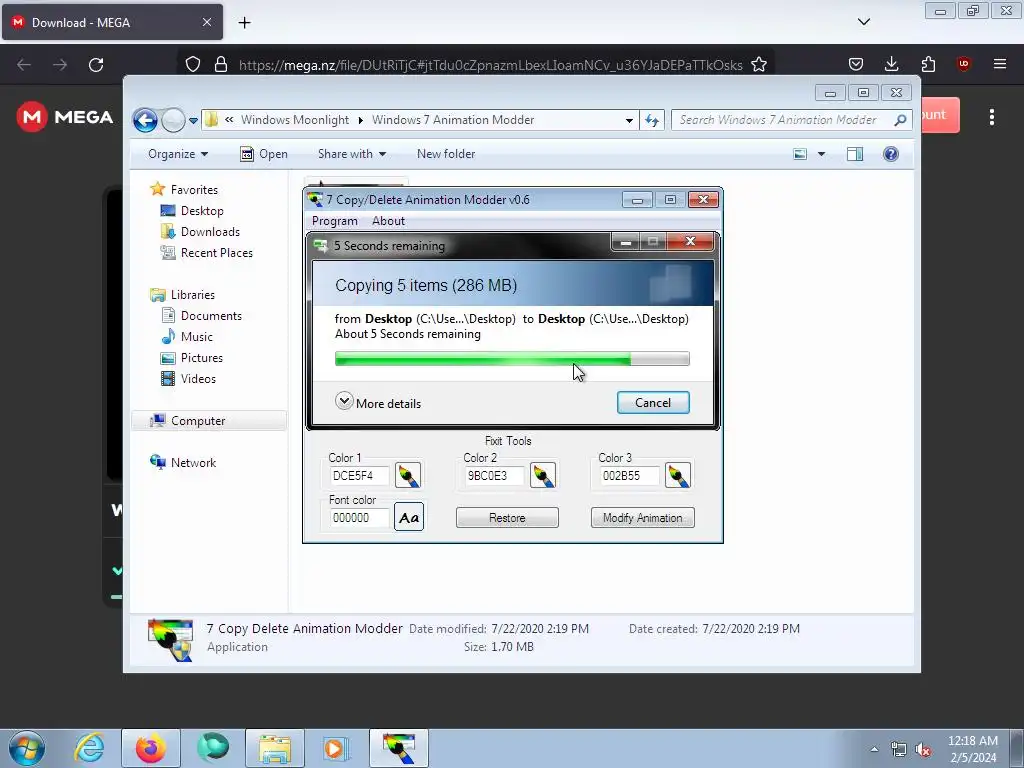This screenshot has height=768, width=1024.
Task: Click New folder in Explorer toolbar
Action: [x=446, y=154]
